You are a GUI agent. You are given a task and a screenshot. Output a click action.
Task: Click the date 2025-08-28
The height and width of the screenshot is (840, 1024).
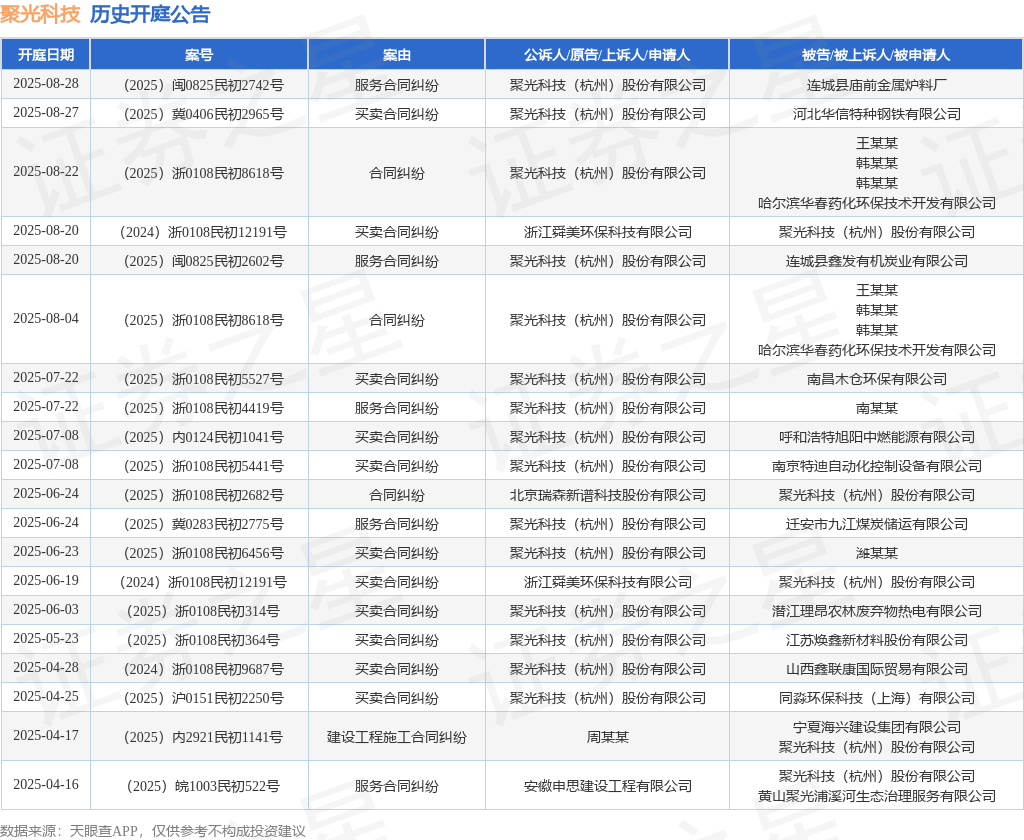[x=46, y=84]
